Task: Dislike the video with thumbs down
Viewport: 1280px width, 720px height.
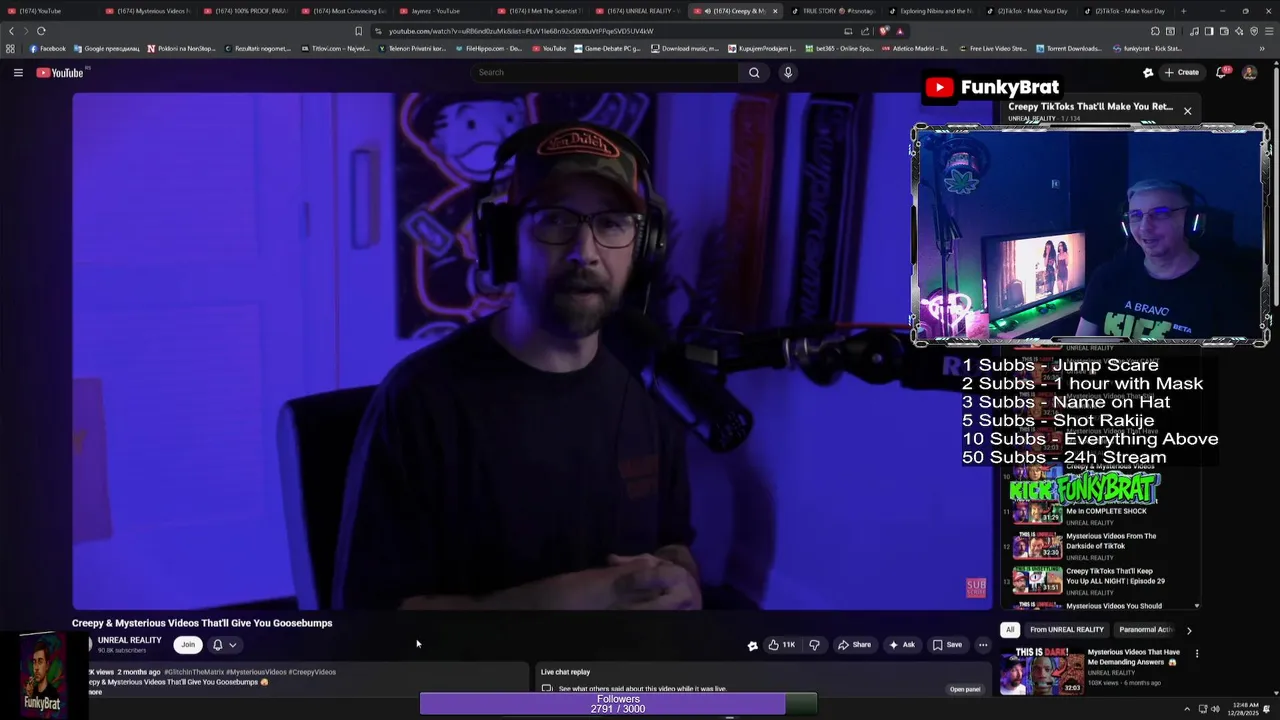Action: [814, 645]
